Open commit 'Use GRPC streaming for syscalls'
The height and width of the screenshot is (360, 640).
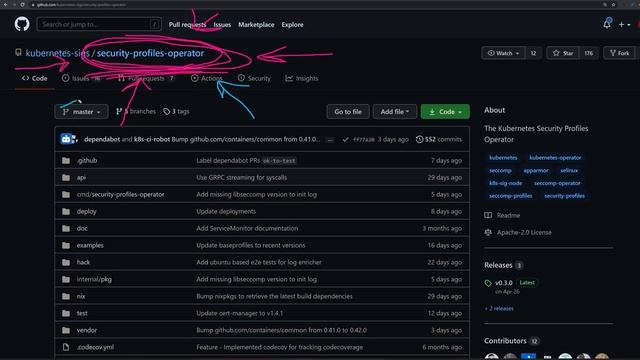point(242,178)
